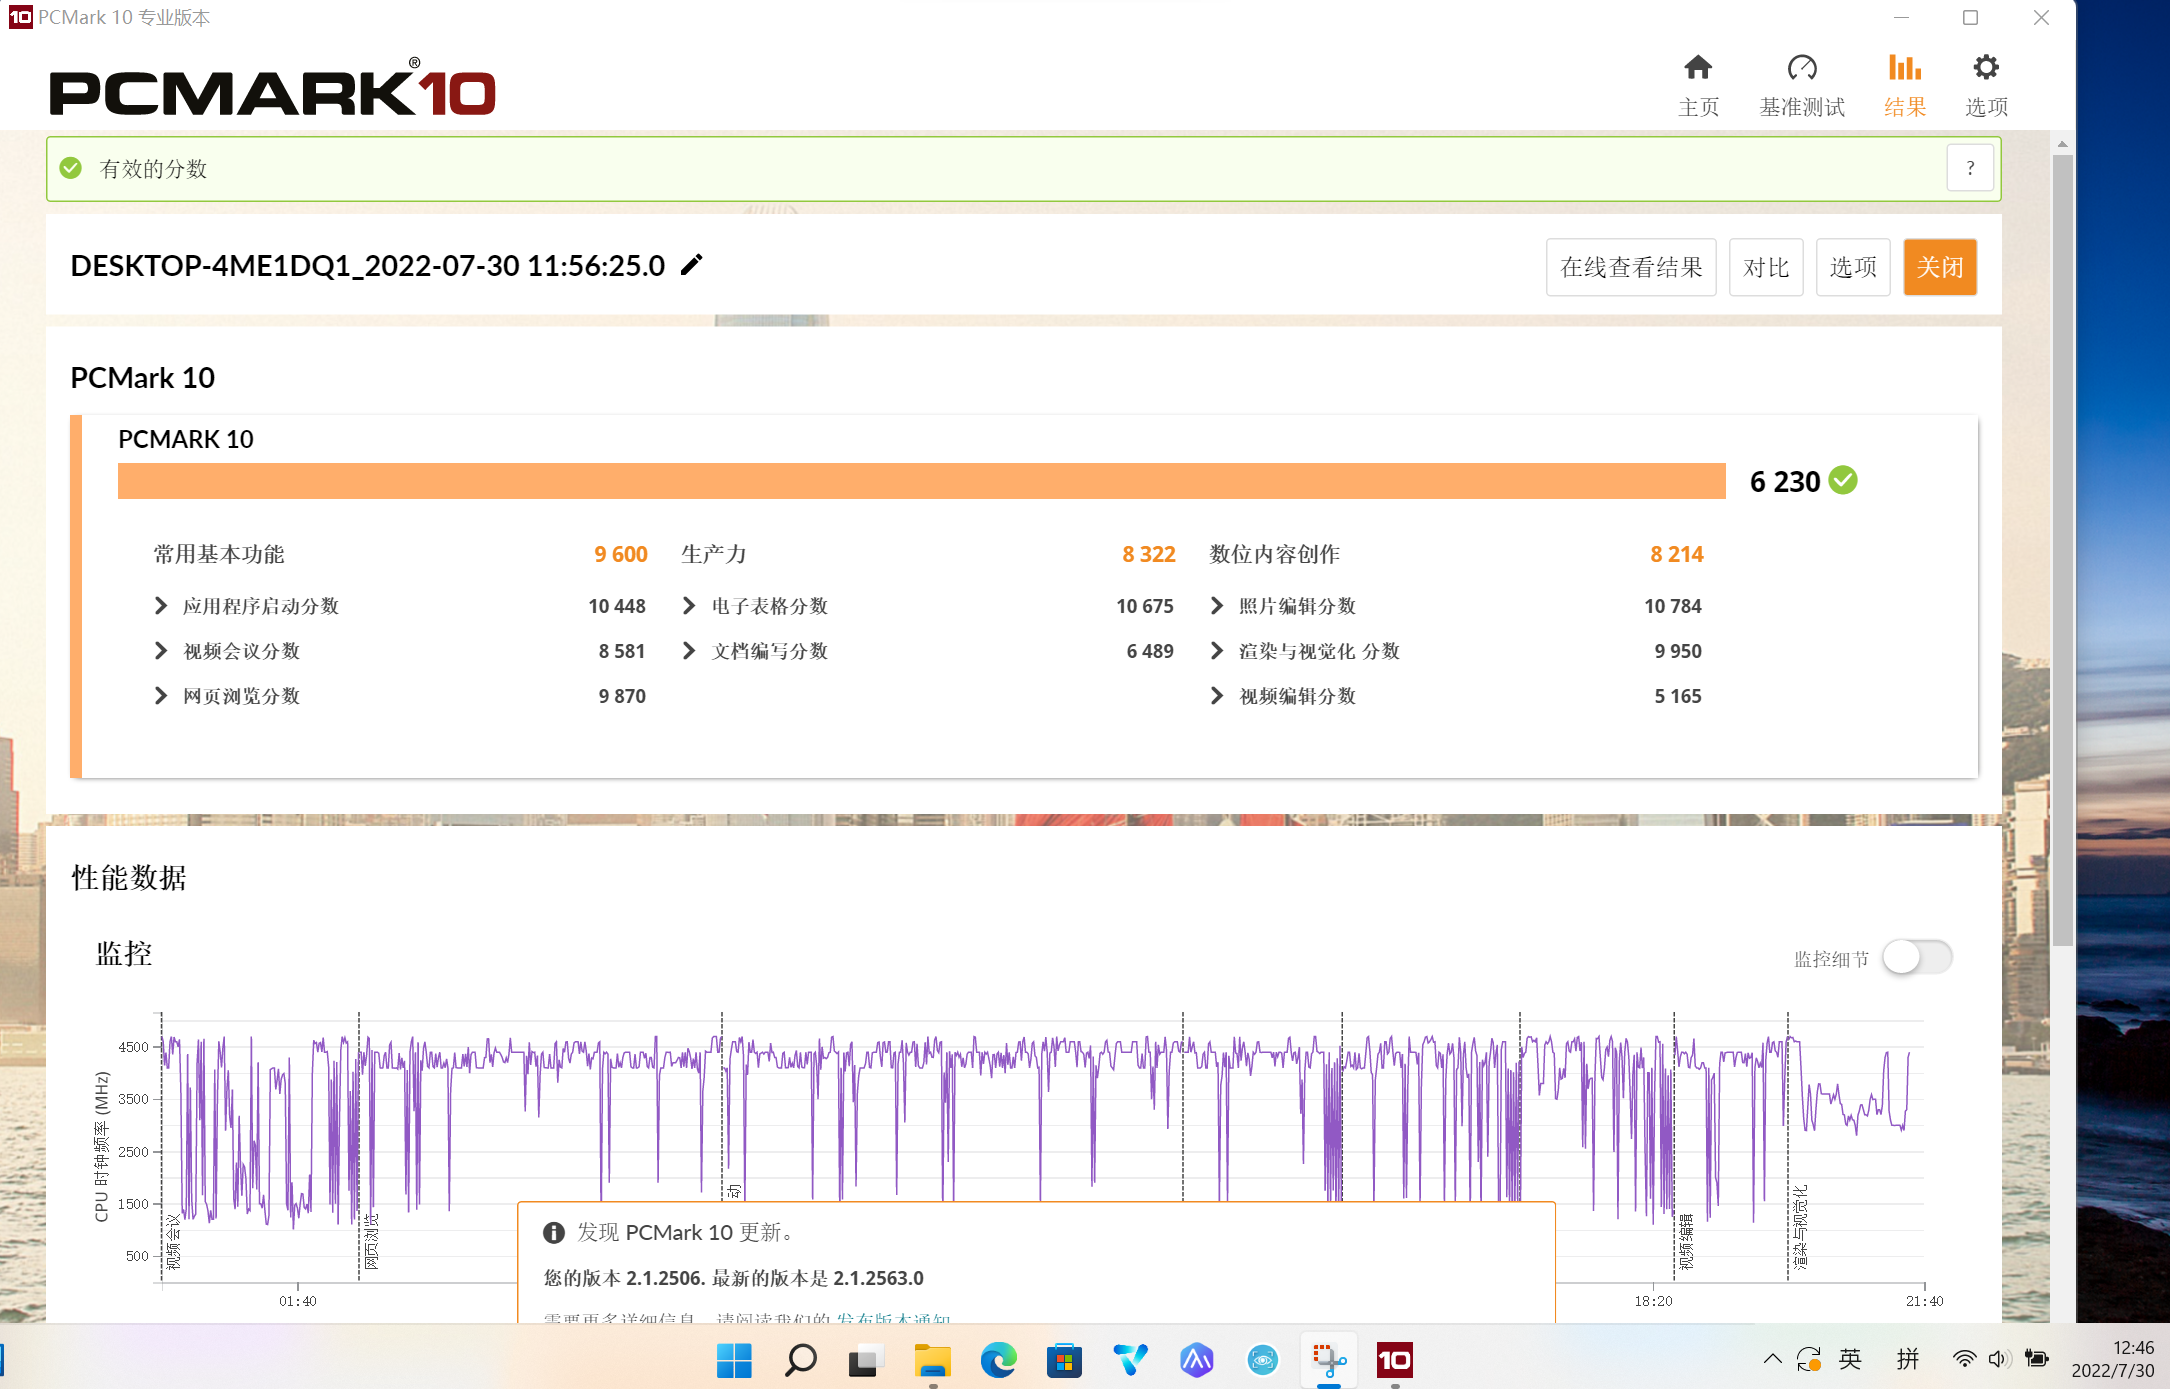
Task: Click 在线查看结果 button
Action: click(1631, 267)
